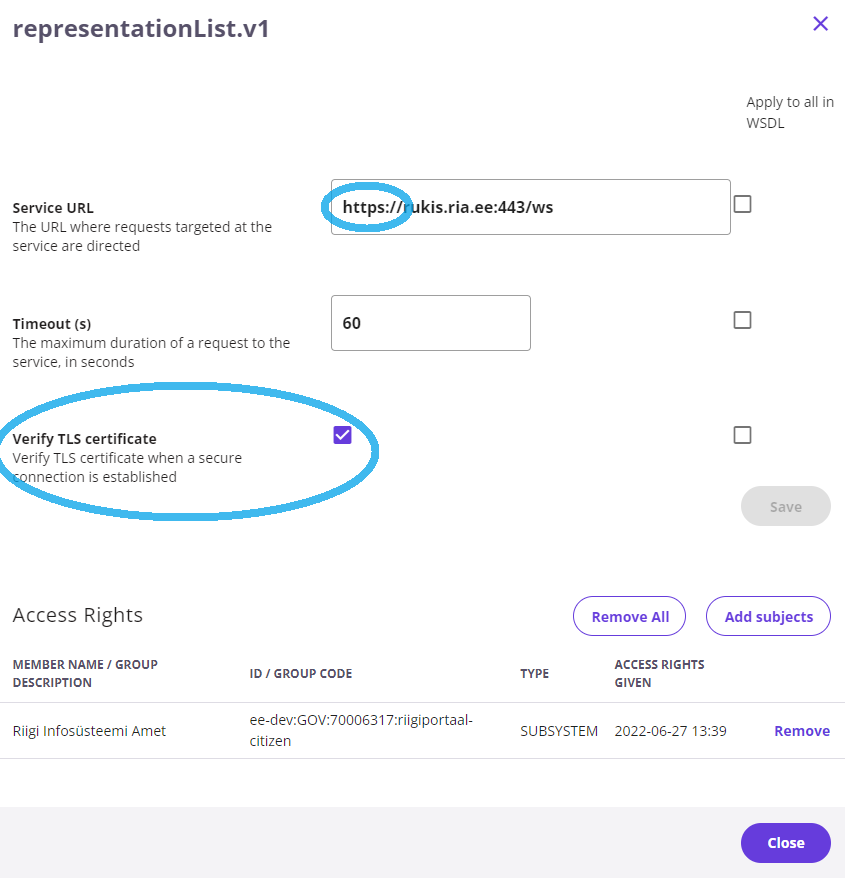
Task: Click the ID / Group Code column header
Action: (300, 674)
